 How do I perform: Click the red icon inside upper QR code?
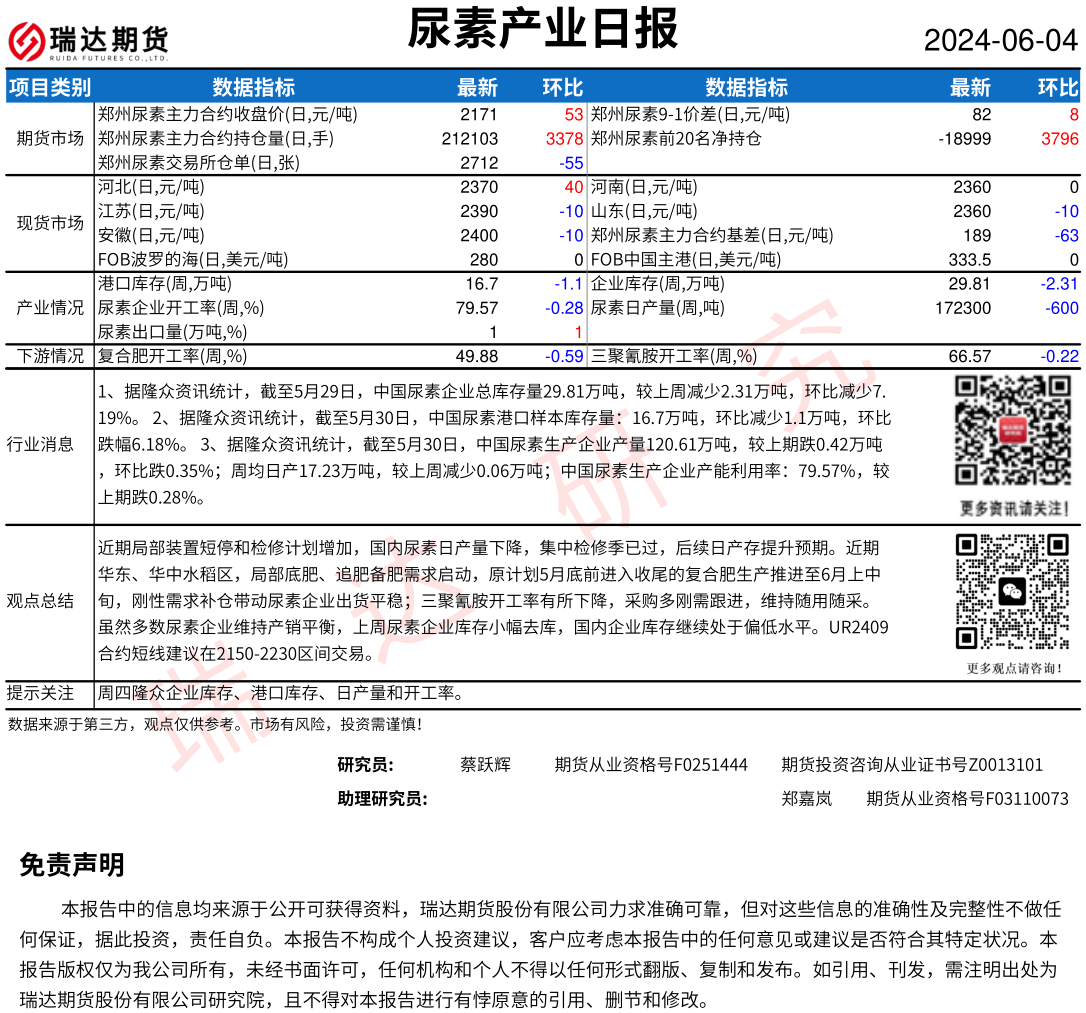click(1013, 431)
